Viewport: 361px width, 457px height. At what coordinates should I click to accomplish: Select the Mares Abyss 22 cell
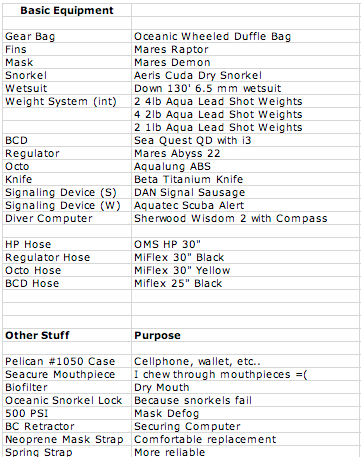click(x=246, y=153)
